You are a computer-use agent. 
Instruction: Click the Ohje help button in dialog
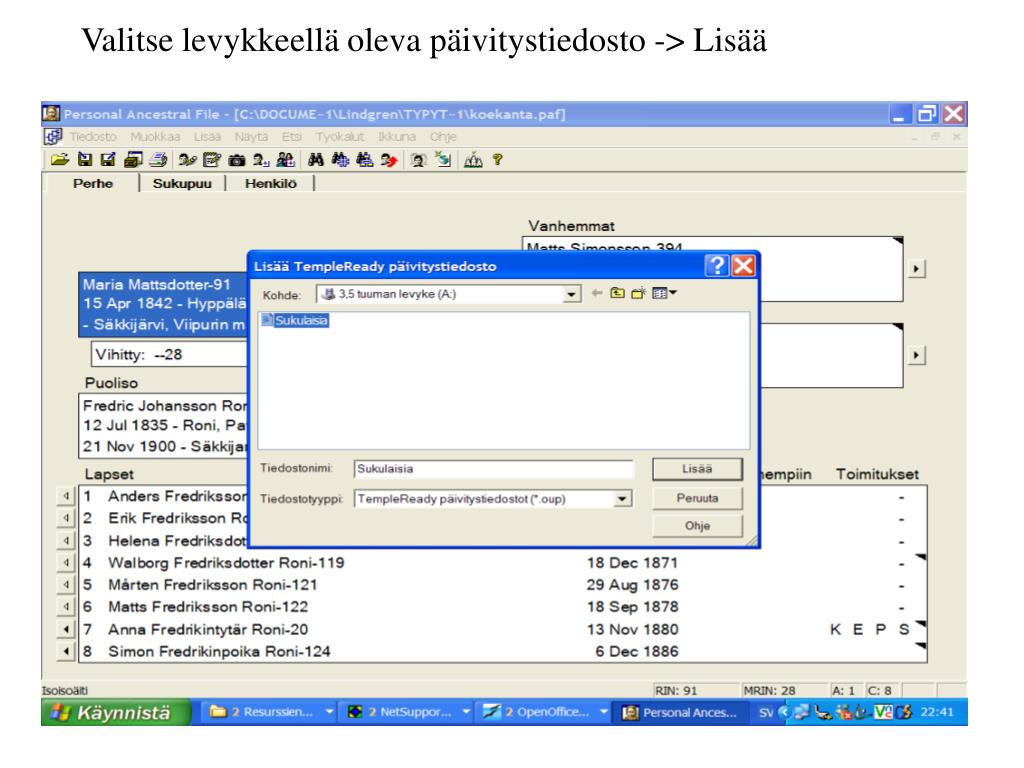pos(697,526)
